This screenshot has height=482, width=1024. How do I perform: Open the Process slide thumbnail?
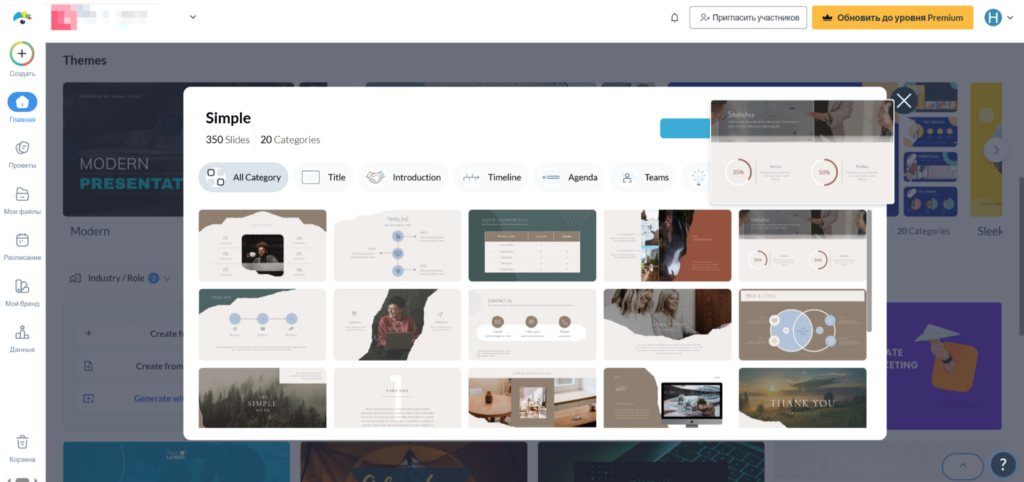coord(263,325)
